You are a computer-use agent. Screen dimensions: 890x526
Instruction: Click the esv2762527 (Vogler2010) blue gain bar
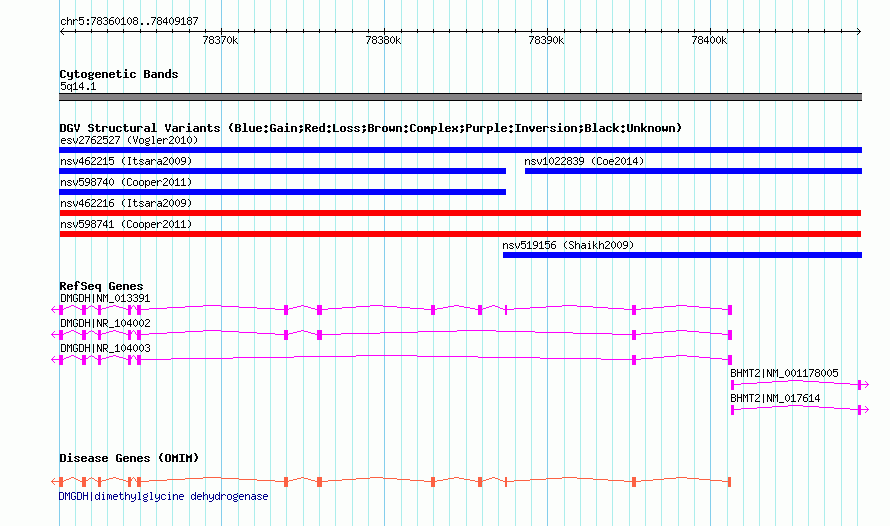460,150
